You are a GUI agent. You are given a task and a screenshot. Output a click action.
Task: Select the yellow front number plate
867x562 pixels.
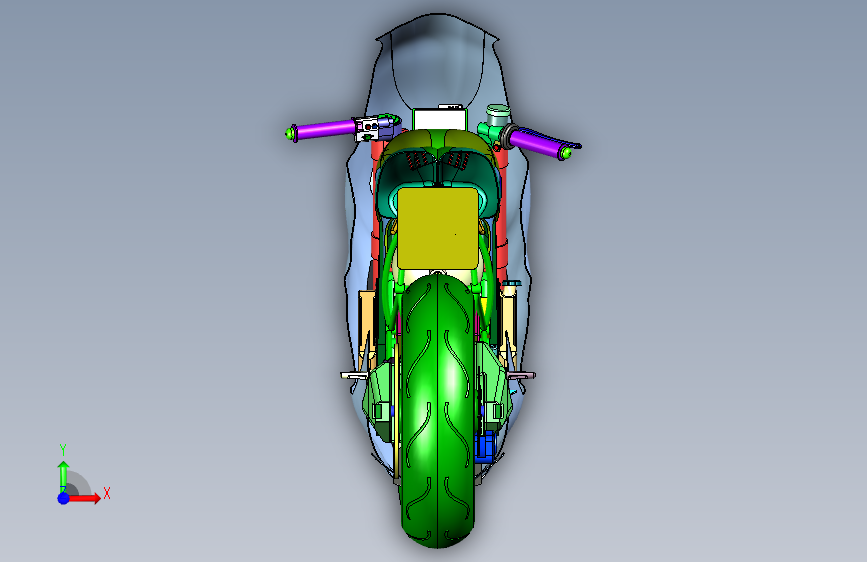[437, 228]
